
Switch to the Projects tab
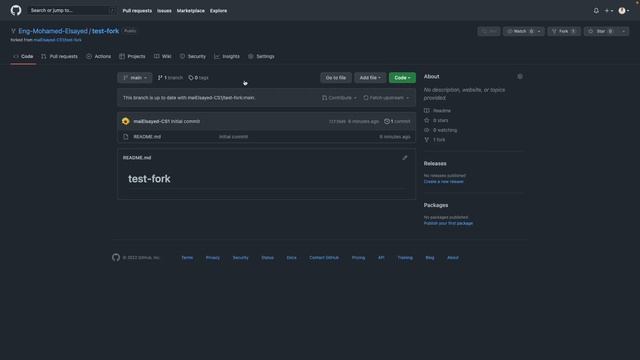pos(132,56)
